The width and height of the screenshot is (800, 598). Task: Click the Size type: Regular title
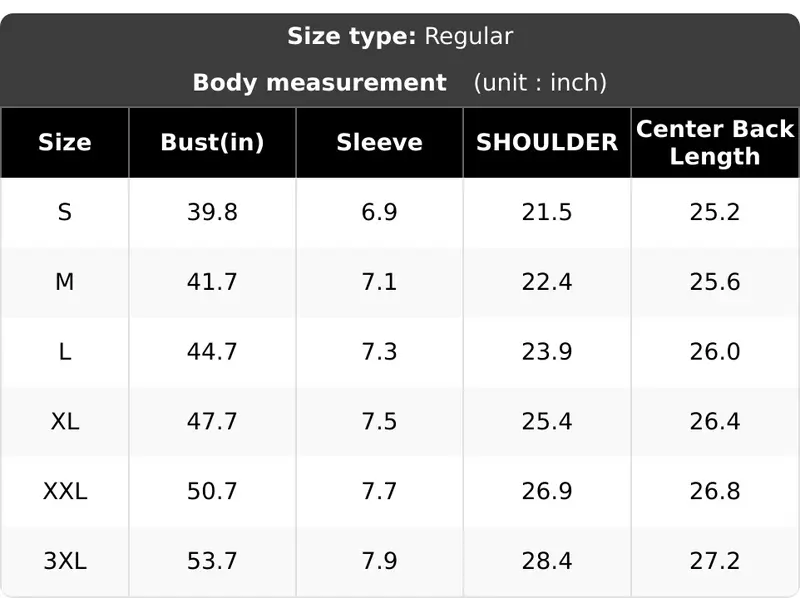(x=400, y=36)
